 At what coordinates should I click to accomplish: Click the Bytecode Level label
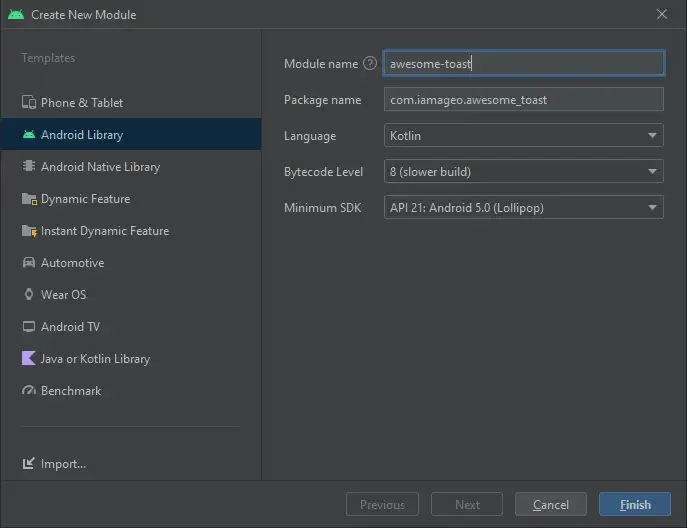[x=323, y=172]
